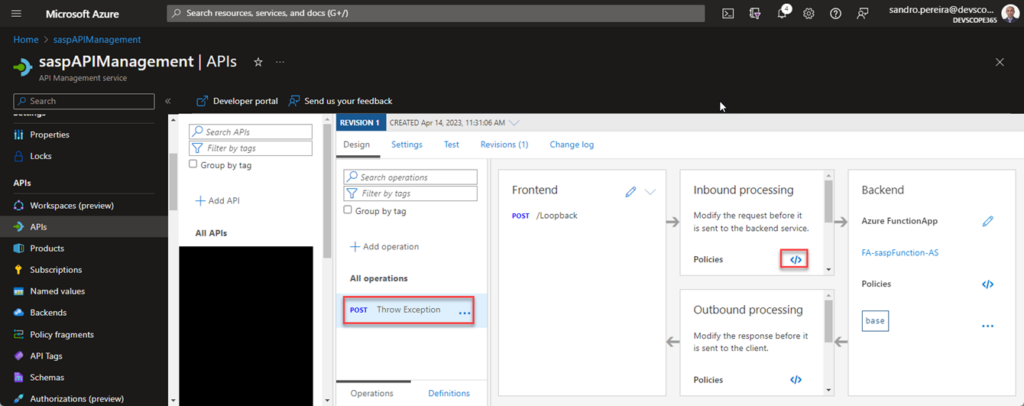The height and width of the screenshot is (406, 1024).
Task: Open the FA-saspFunction-AS backend link
Action: [899, 253]
